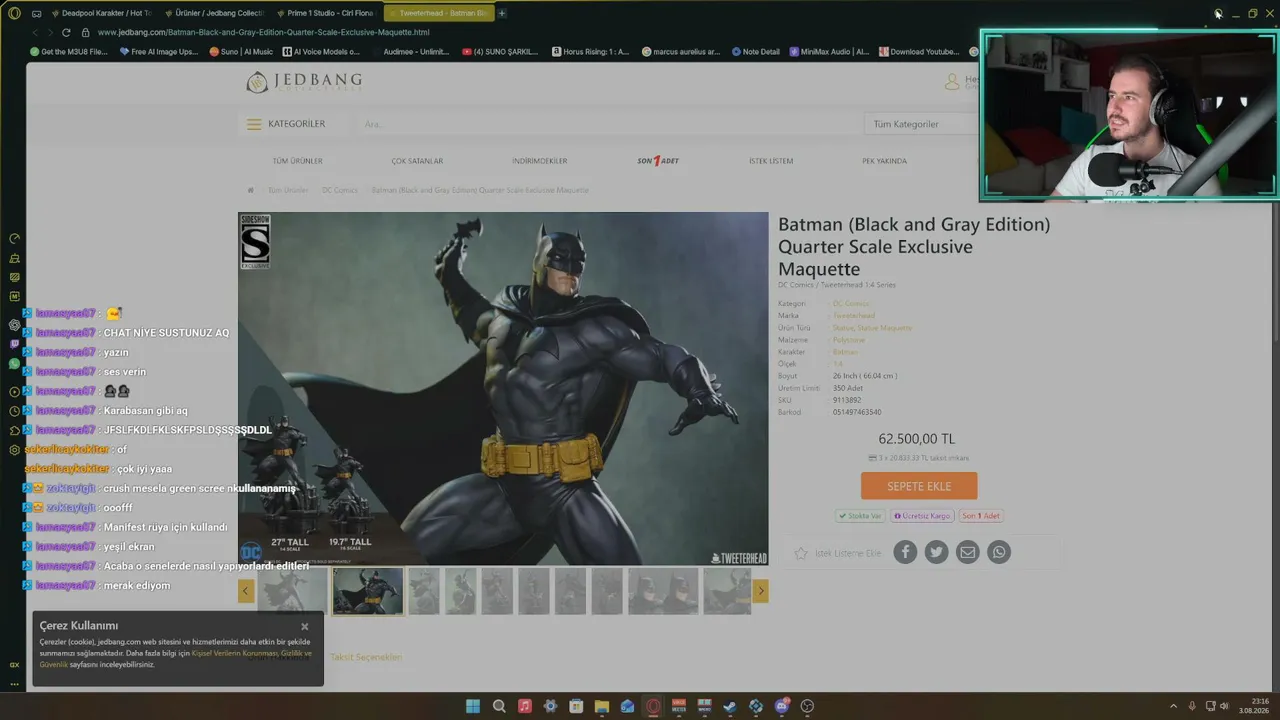Click the SEPETE EKLE button
Viewport: 1280px width, 720px height.
(x=919, y=486)
